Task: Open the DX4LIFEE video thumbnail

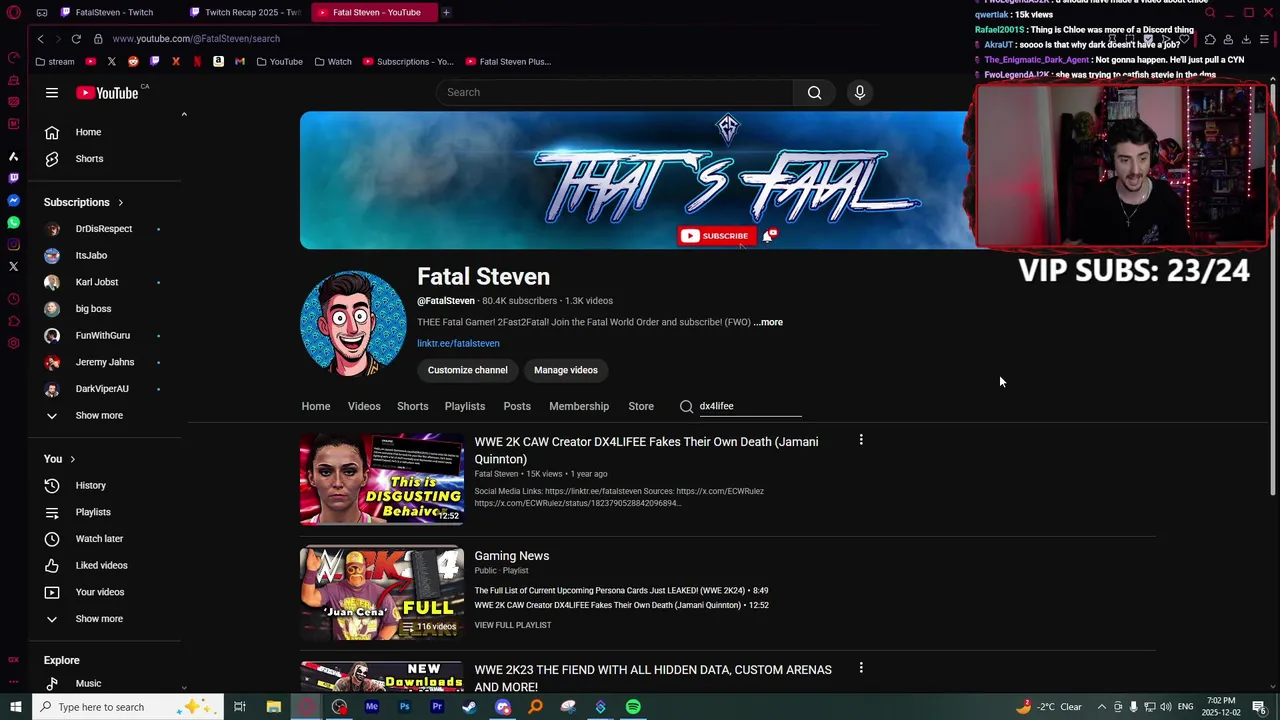Action: coord(382,479)
